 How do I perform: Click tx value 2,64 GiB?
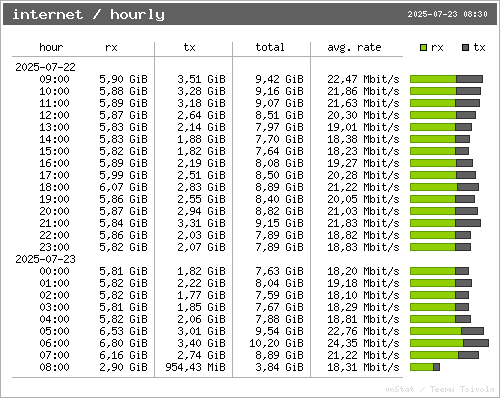click(201, 115)
